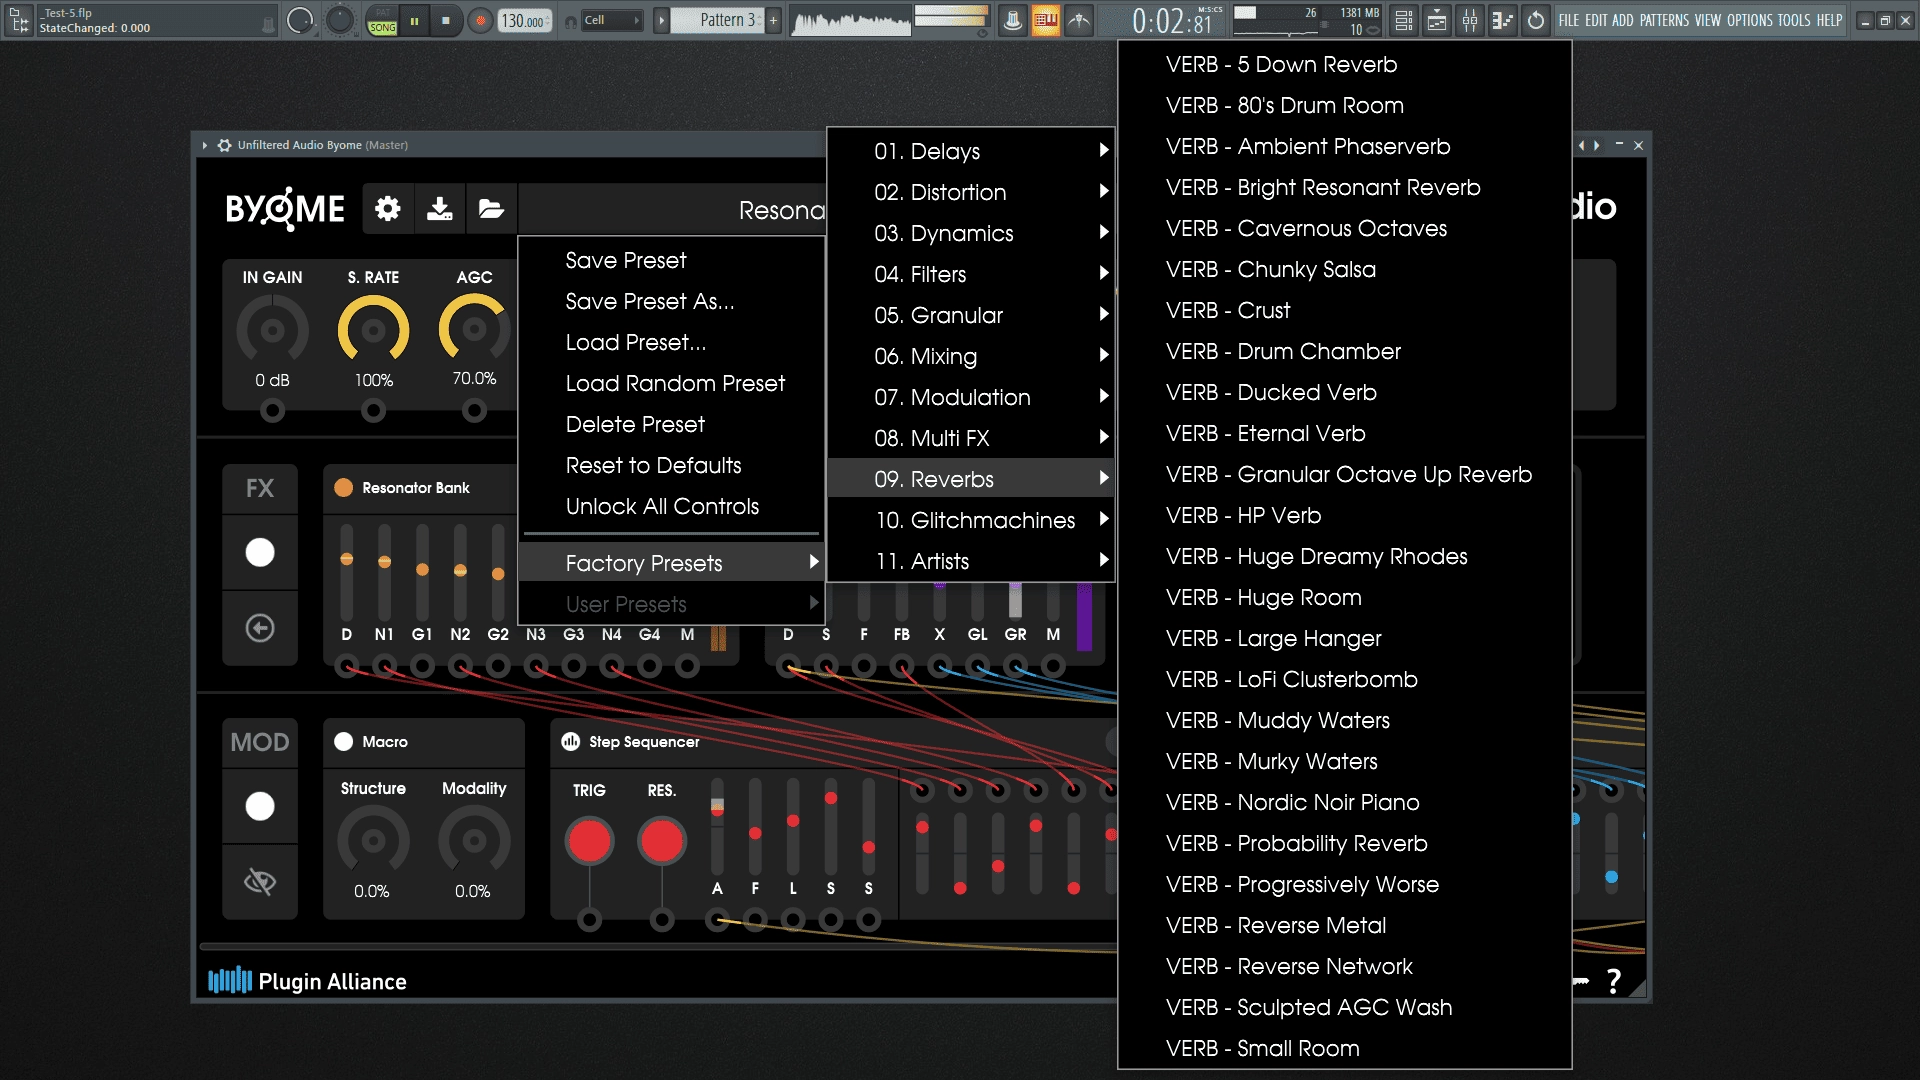
Task: Click the tempo field showing 130.000
Action: (x=525, y=20)
